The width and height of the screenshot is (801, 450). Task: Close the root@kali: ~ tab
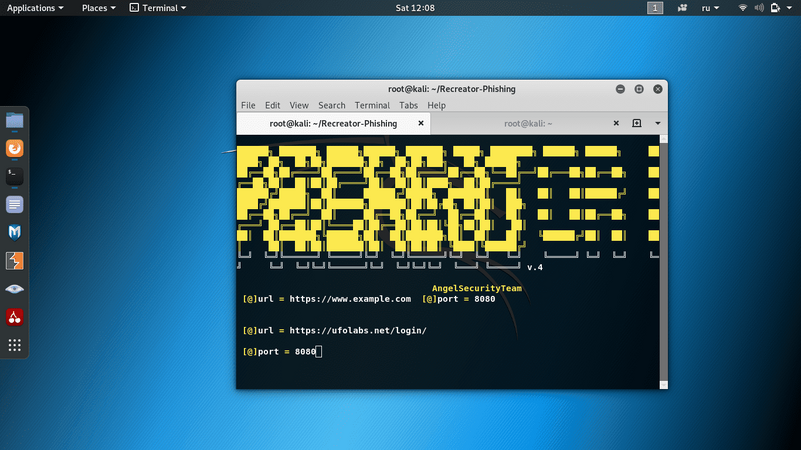pos(616,123)
